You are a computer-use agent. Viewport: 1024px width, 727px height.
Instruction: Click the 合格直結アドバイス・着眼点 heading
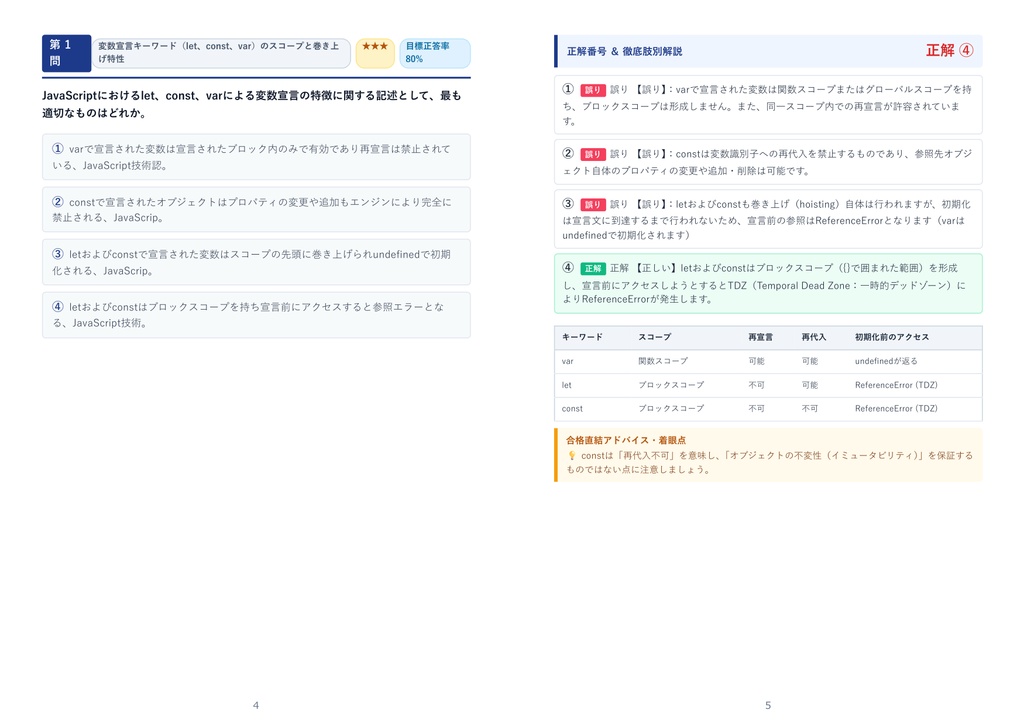pyautogui.click(x=626, y=440)
